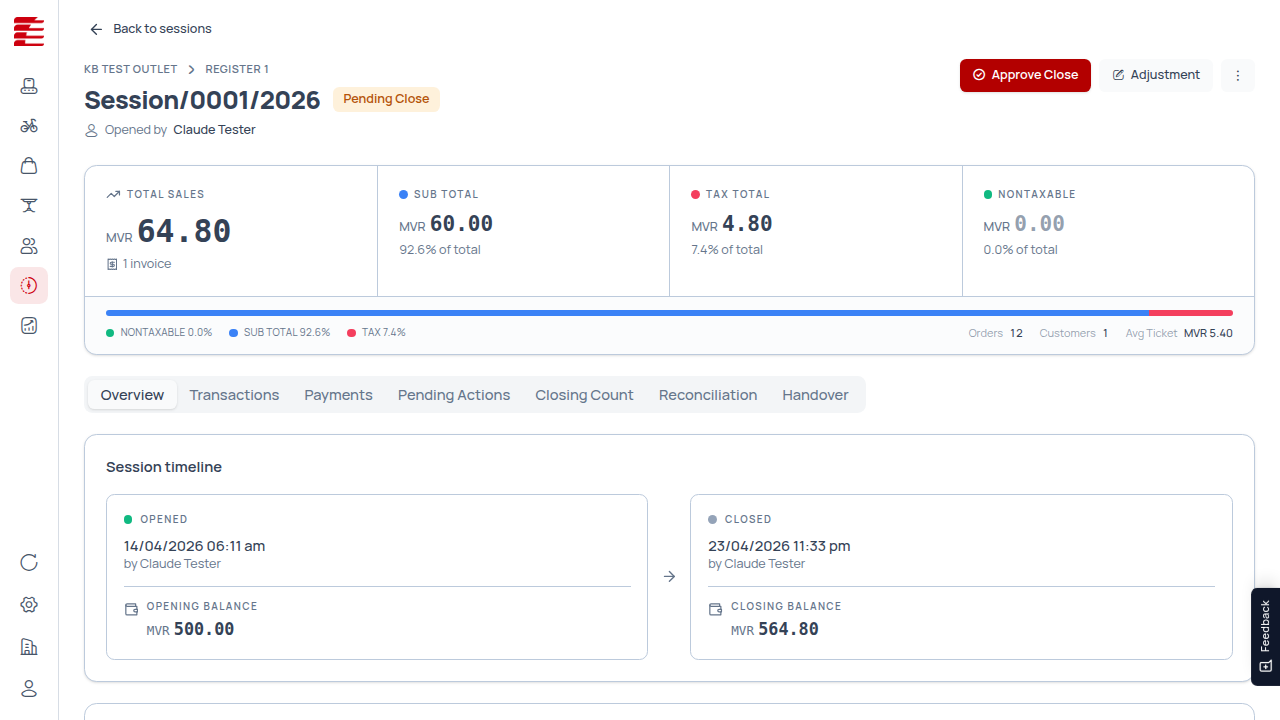Click the Pending Close status badge
This screenshot has height=720, width=1280.
[x=386, y=99]
